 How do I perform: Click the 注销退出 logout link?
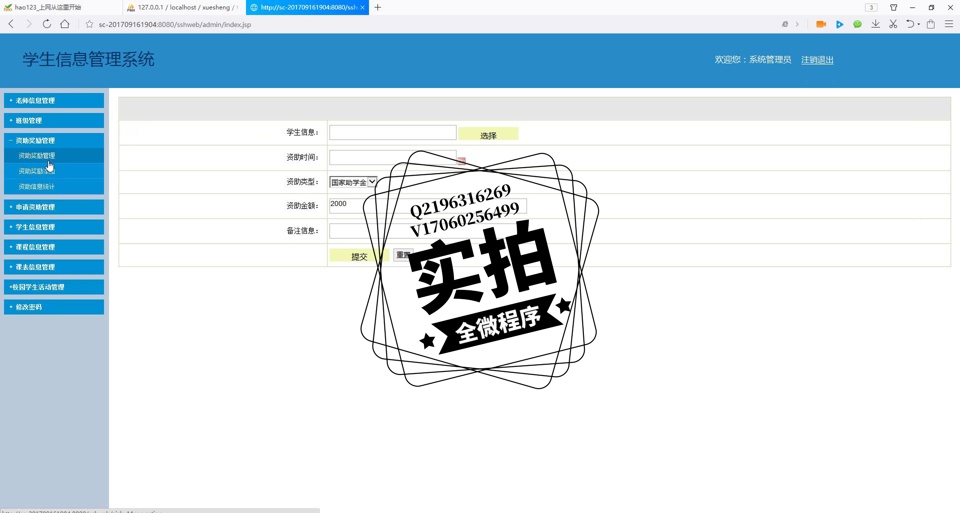817,60
